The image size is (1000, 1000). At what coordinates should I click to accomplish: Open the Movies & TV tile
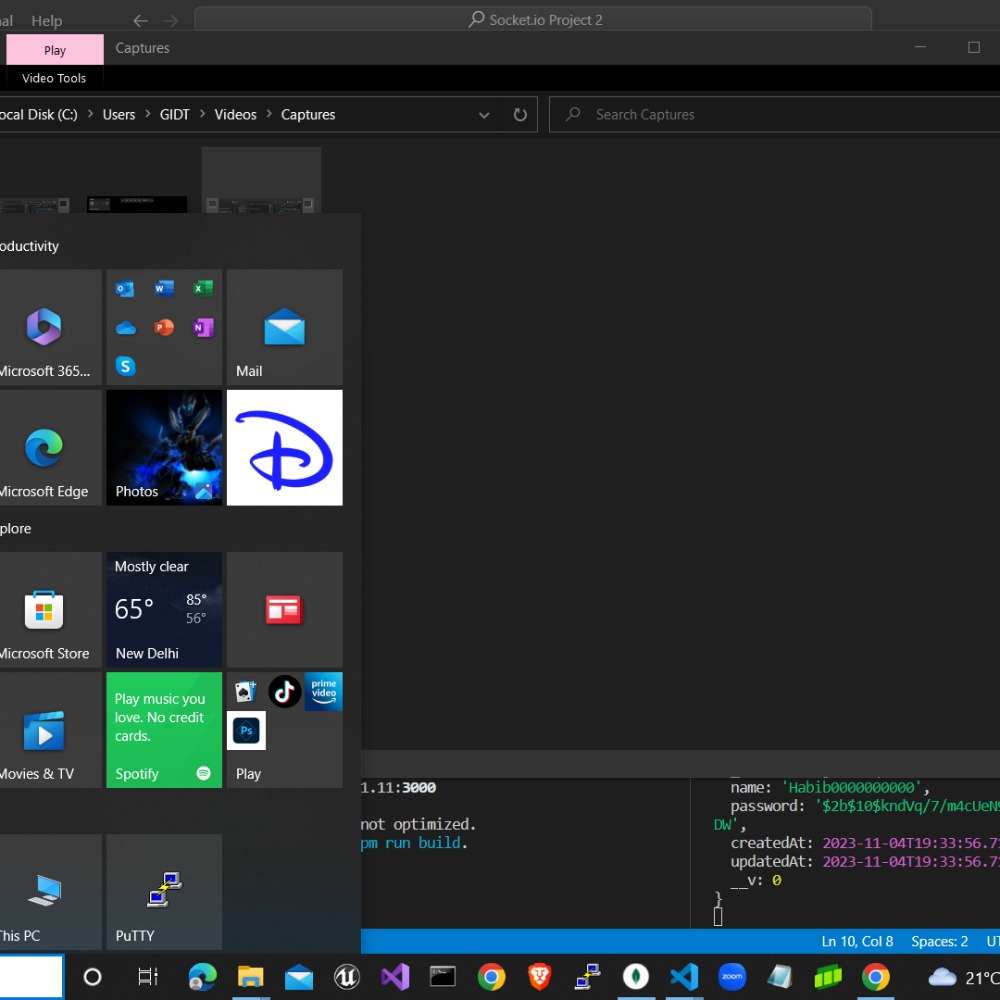50,730
